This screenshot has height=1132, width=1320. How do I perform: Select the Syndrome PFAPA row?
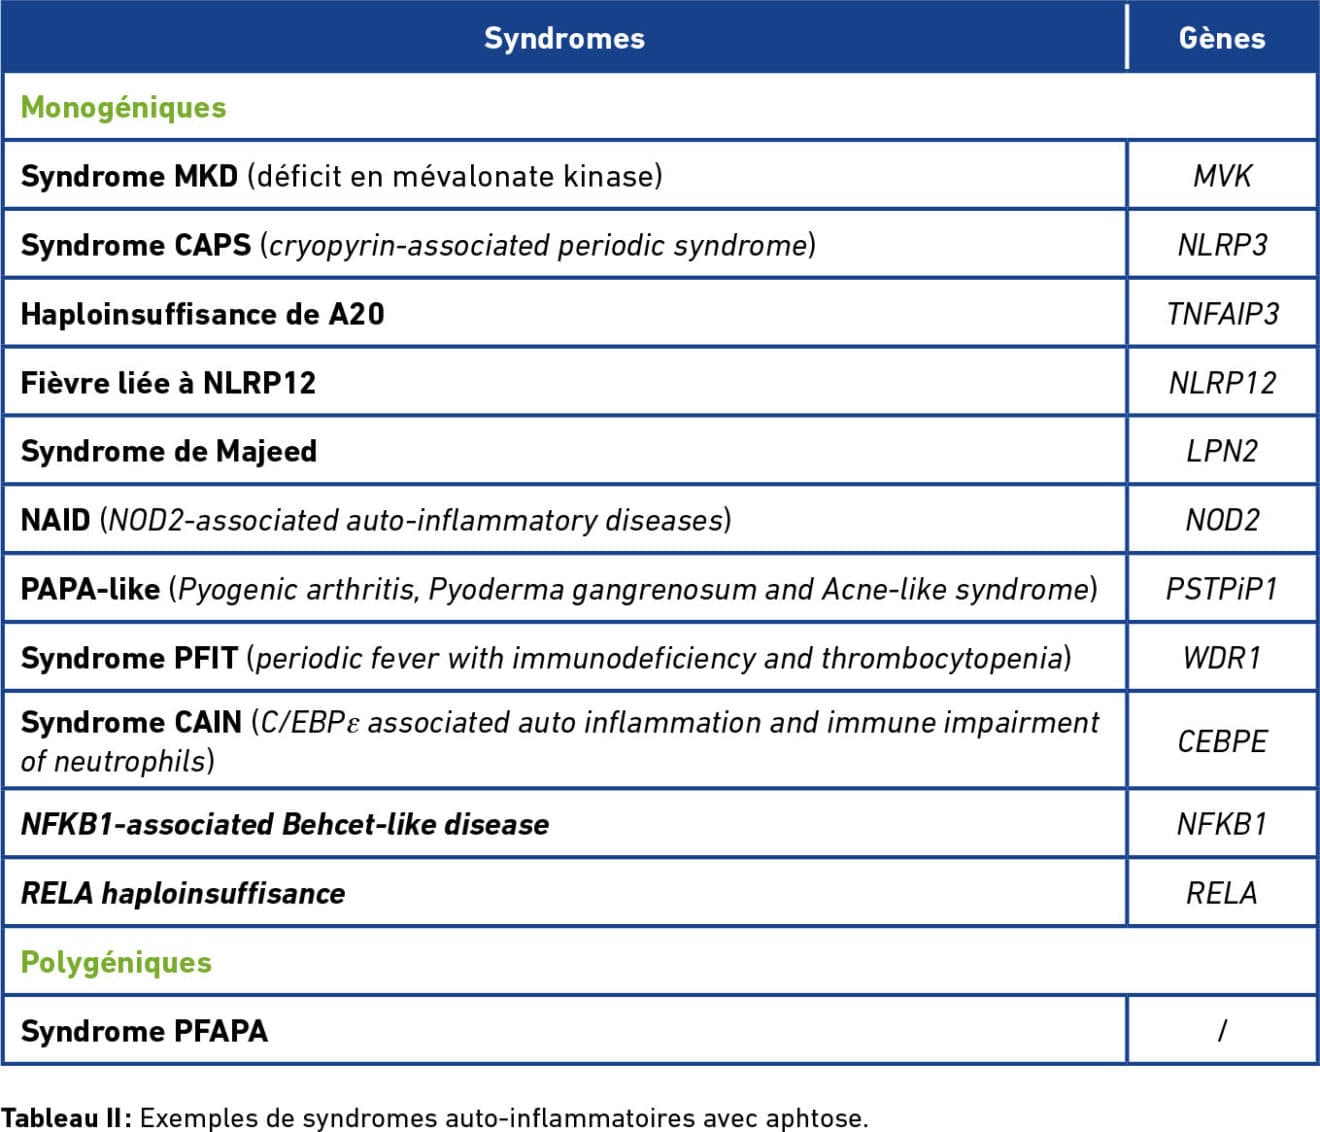point(144,1031)
